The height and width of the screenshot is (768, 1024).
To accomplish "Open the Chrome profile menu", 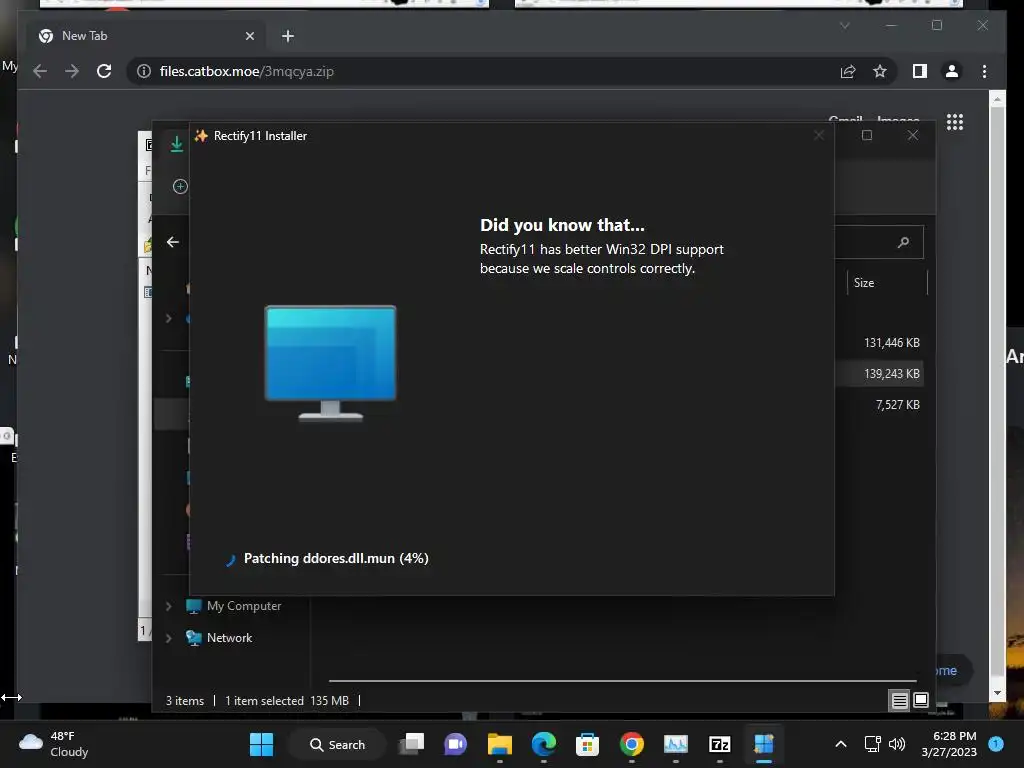I will [x=952, y=71].
